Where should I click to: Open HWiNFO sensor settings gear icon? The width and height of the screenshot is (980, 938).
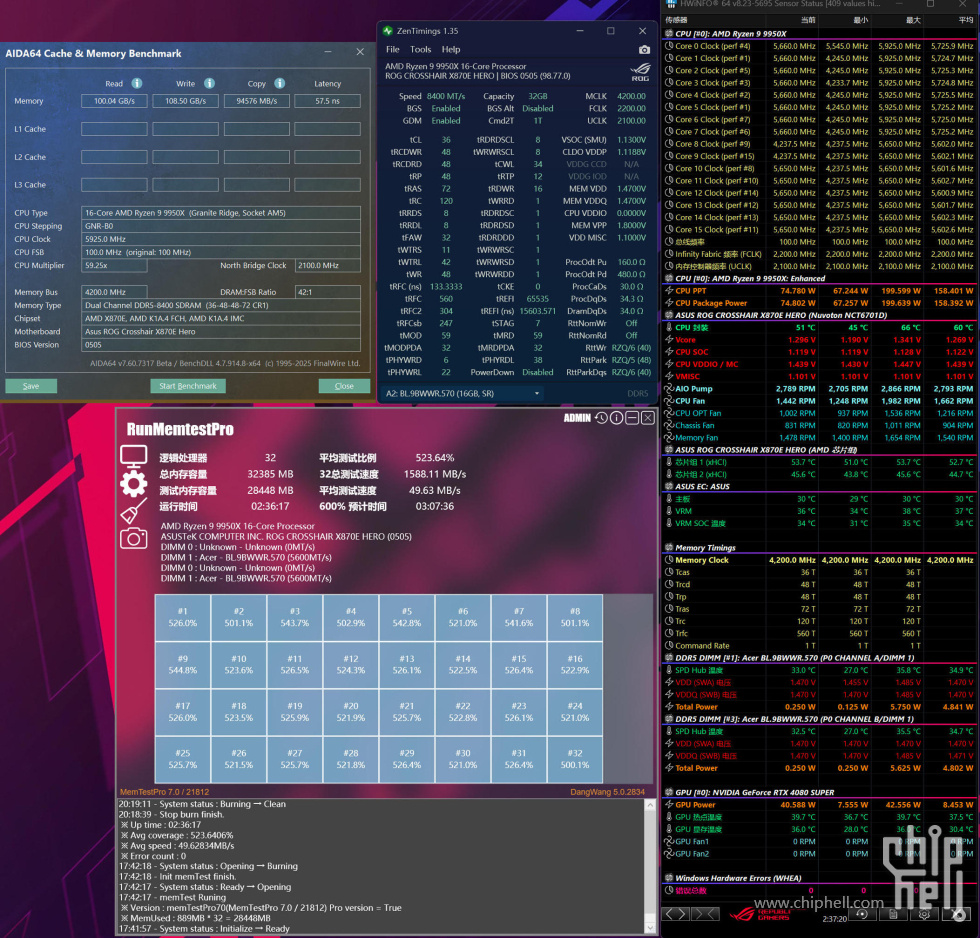(924, 914)
